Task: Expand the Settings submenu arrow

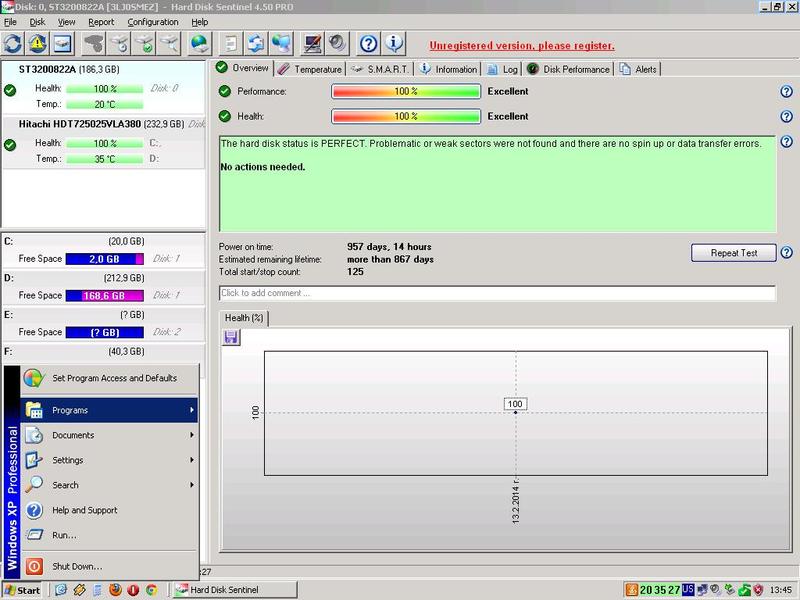Action: [192, 460]
